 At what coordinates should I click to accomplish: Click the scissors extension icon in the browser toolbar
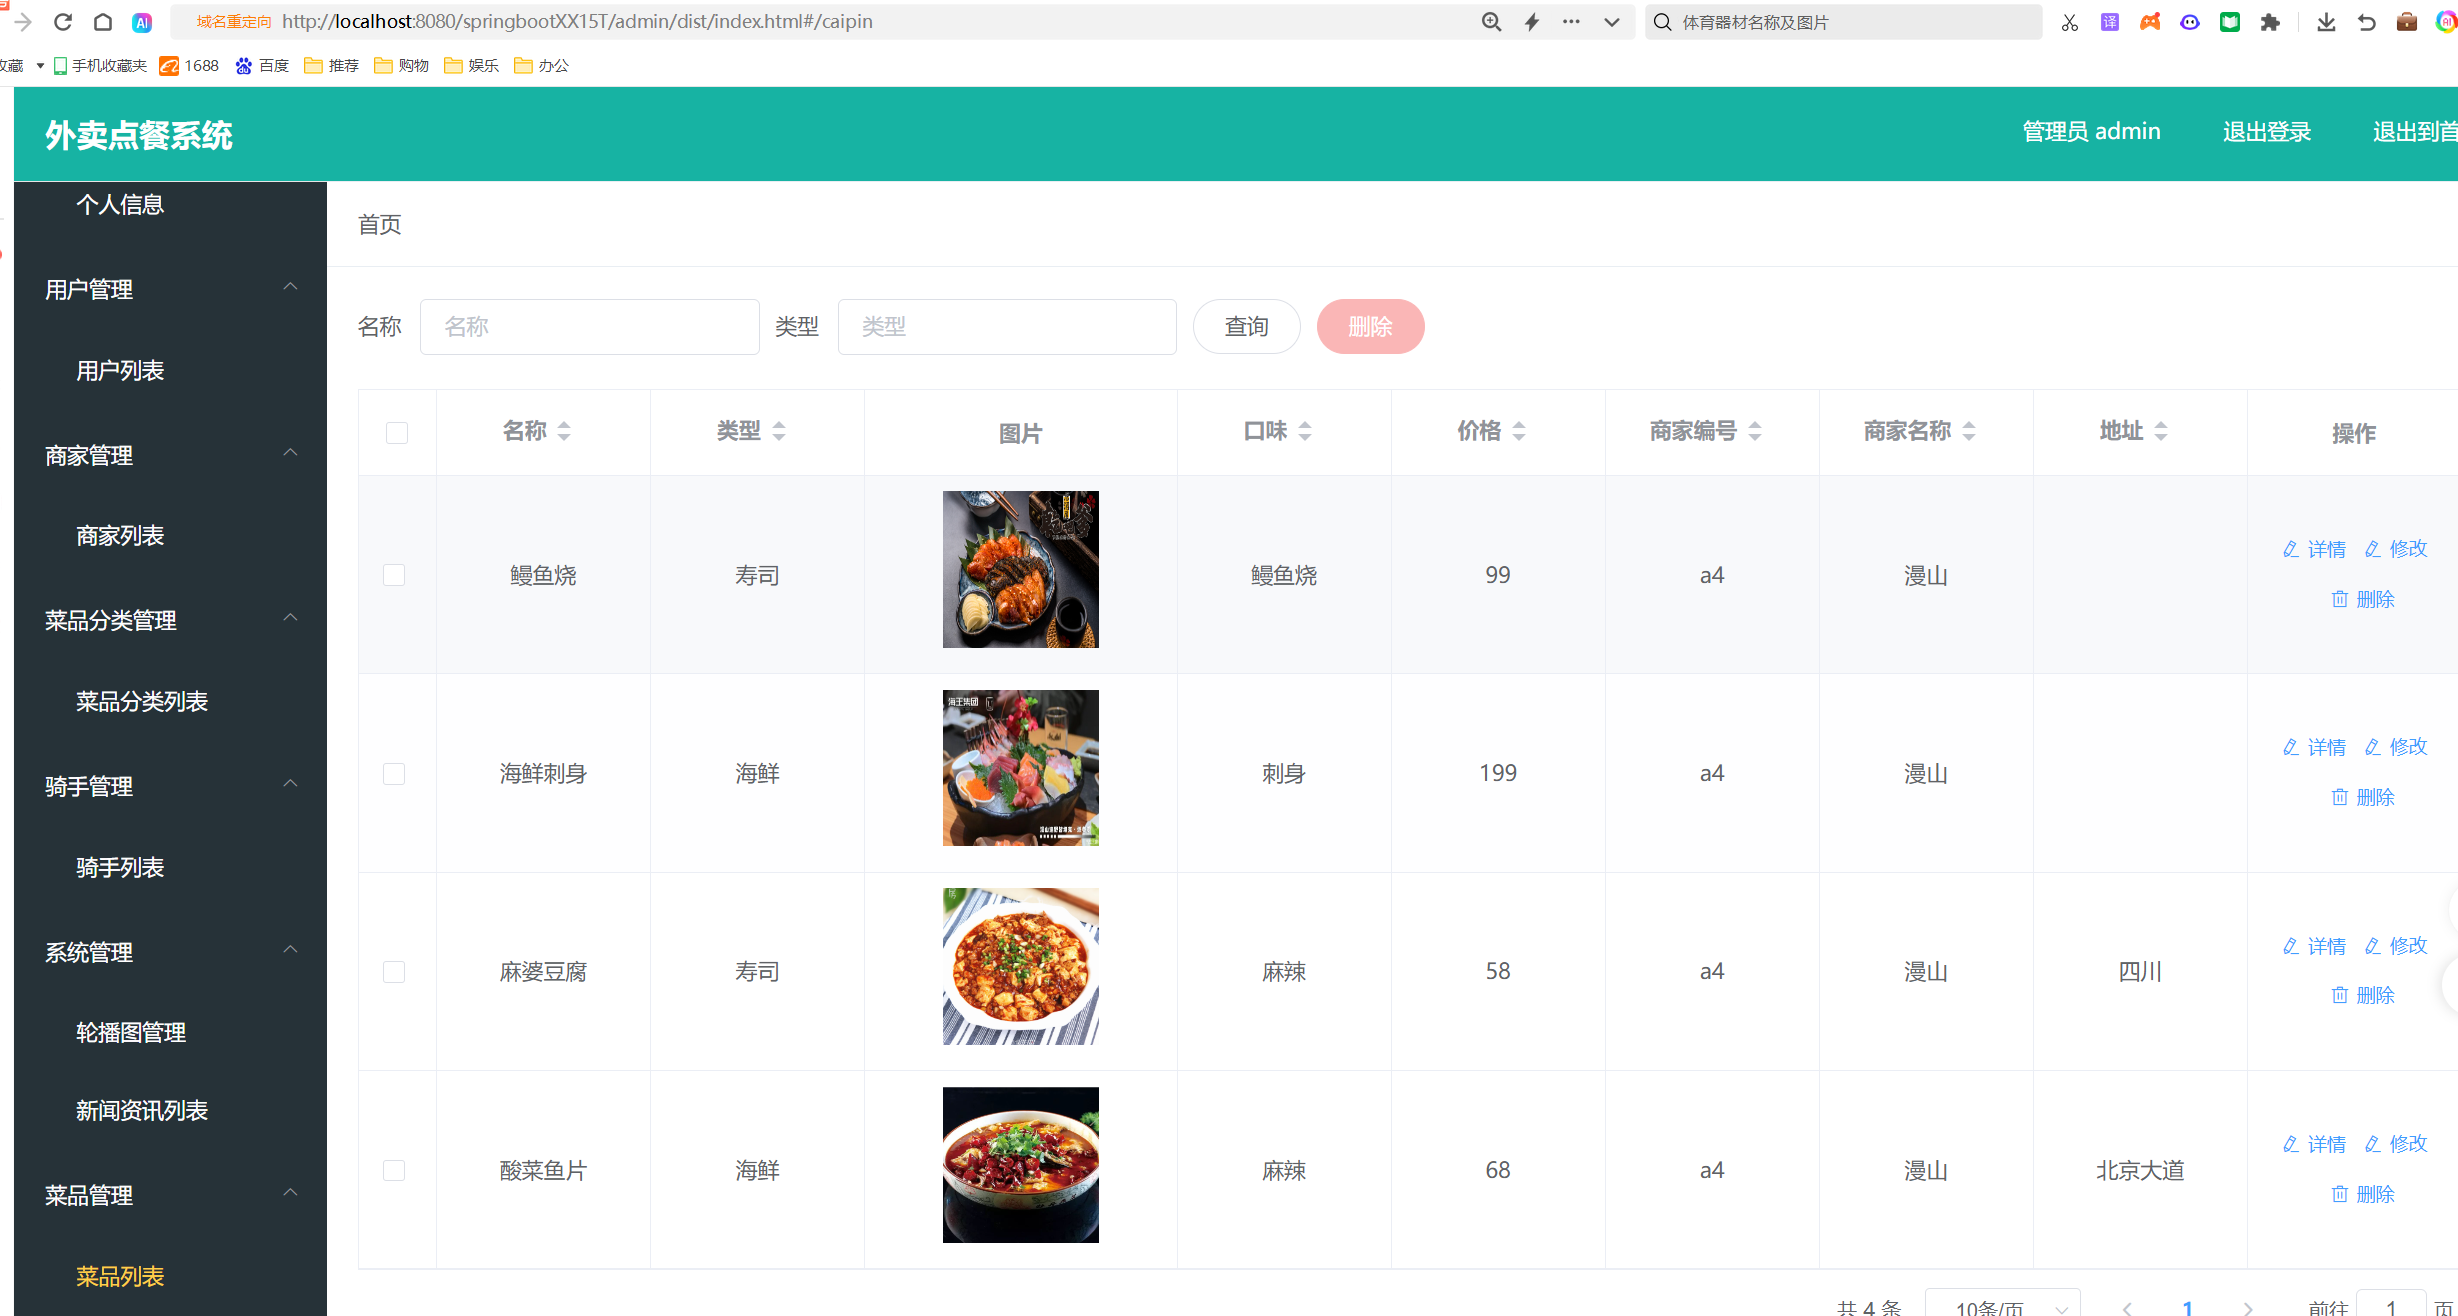pos(2068,21)
